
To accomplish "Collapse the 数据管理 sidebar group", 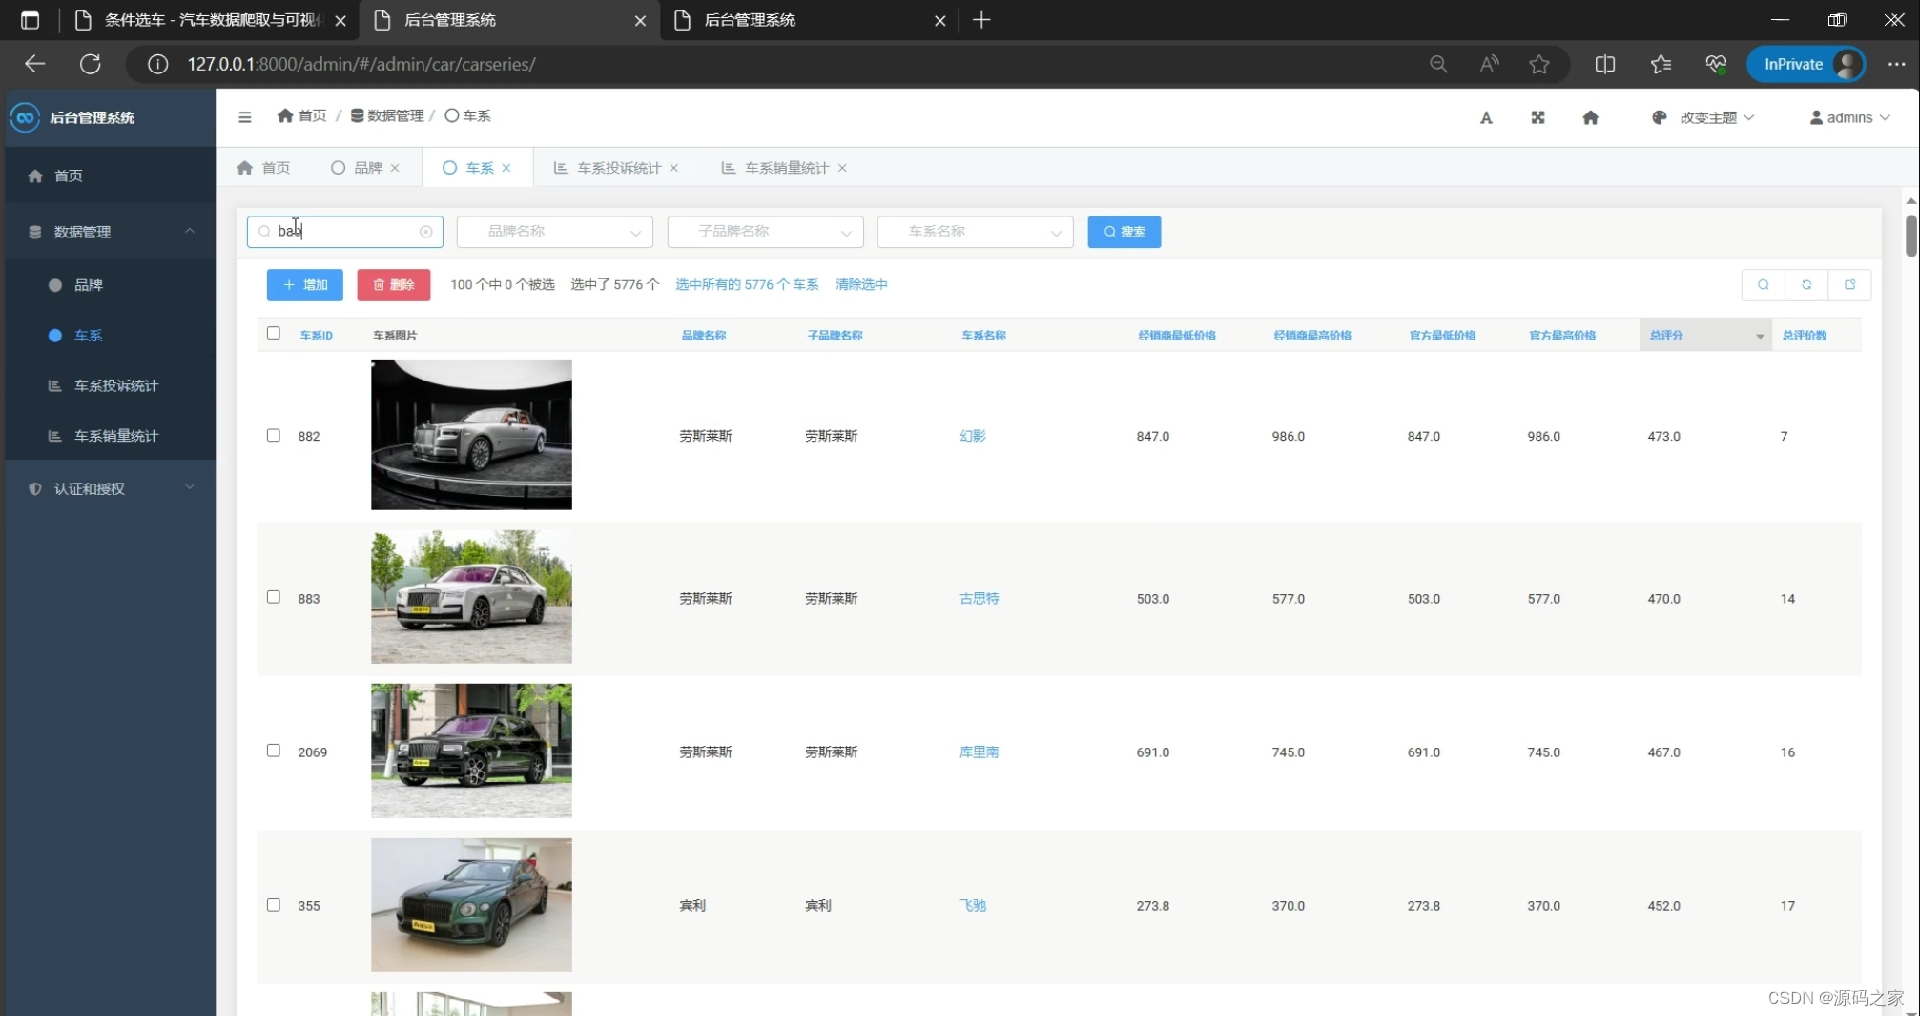I will pos(110,232).
